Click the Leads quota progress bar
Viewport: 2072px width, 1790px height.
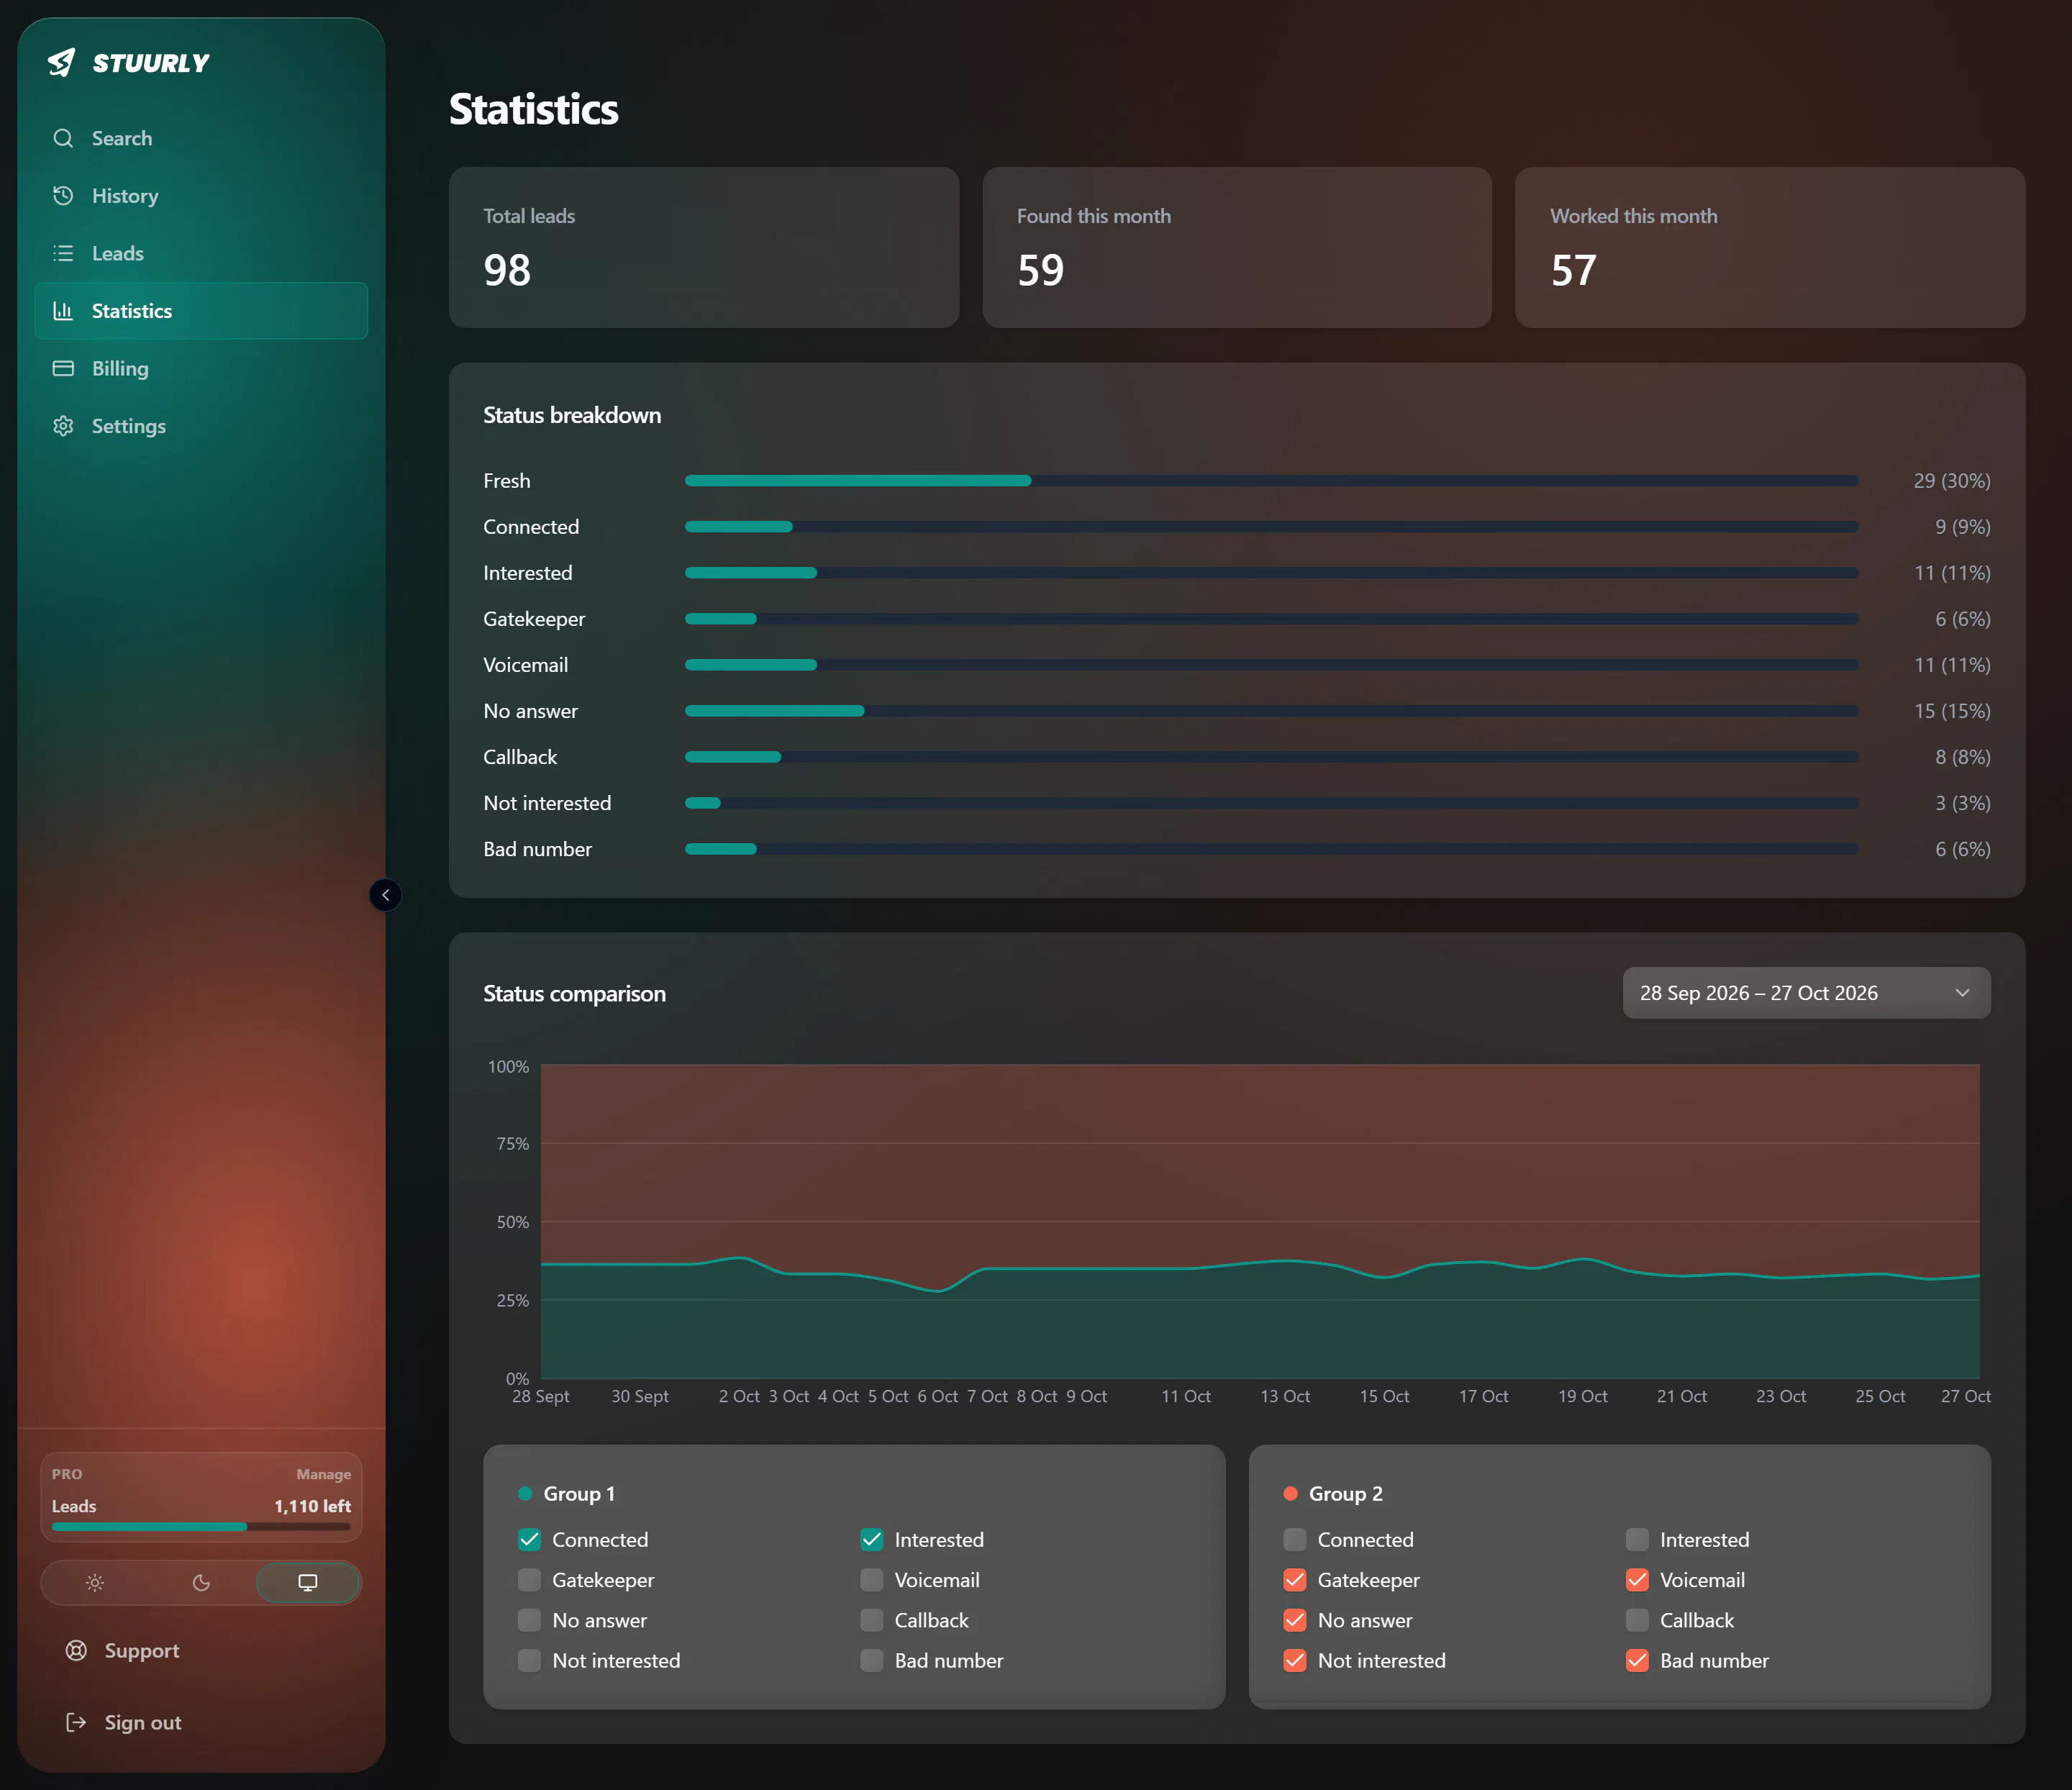201,1527
